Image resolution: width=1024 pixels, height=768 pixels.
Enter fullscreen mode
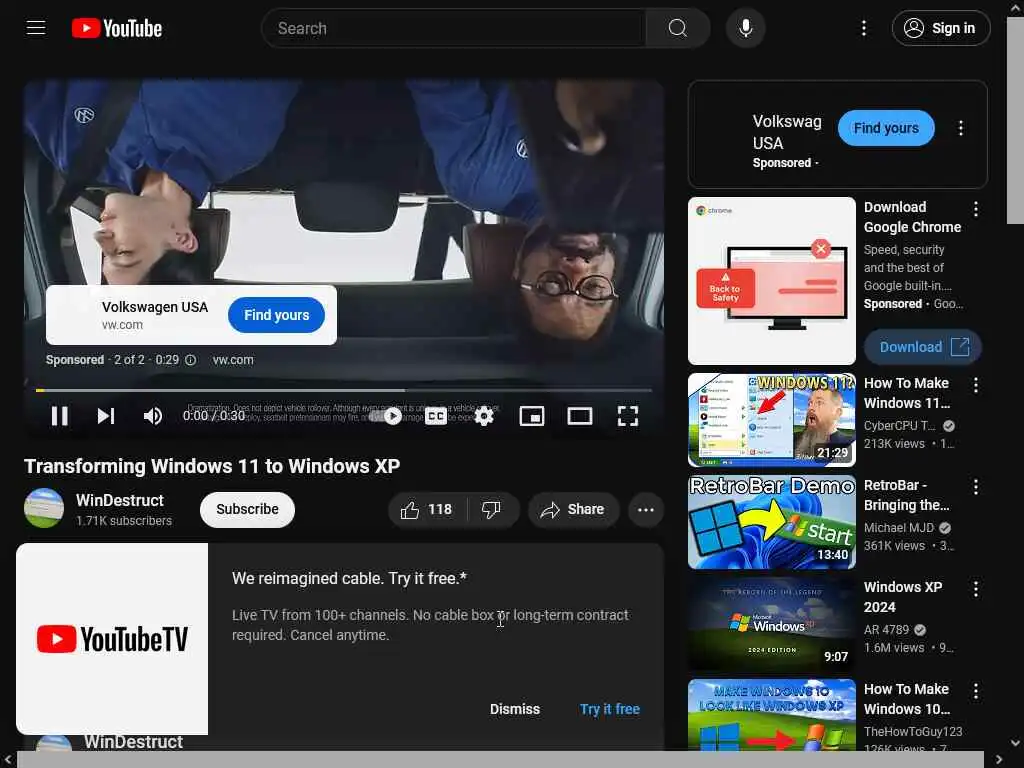628,416
